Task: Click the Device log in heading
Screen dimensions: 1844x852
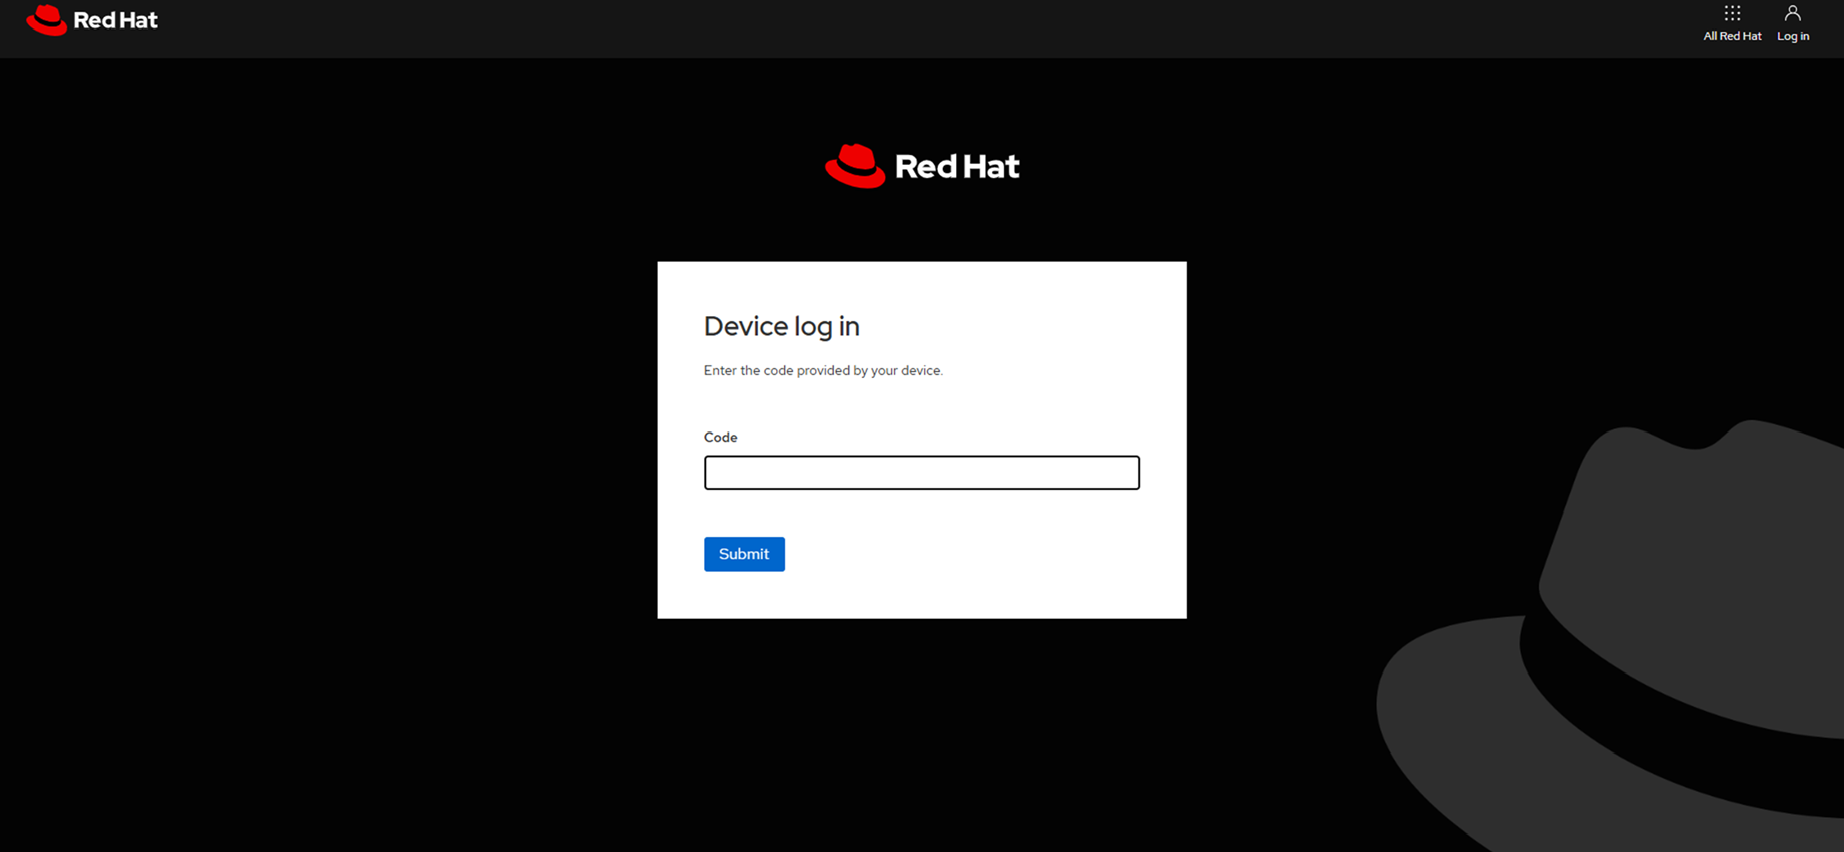Action: 782,326
